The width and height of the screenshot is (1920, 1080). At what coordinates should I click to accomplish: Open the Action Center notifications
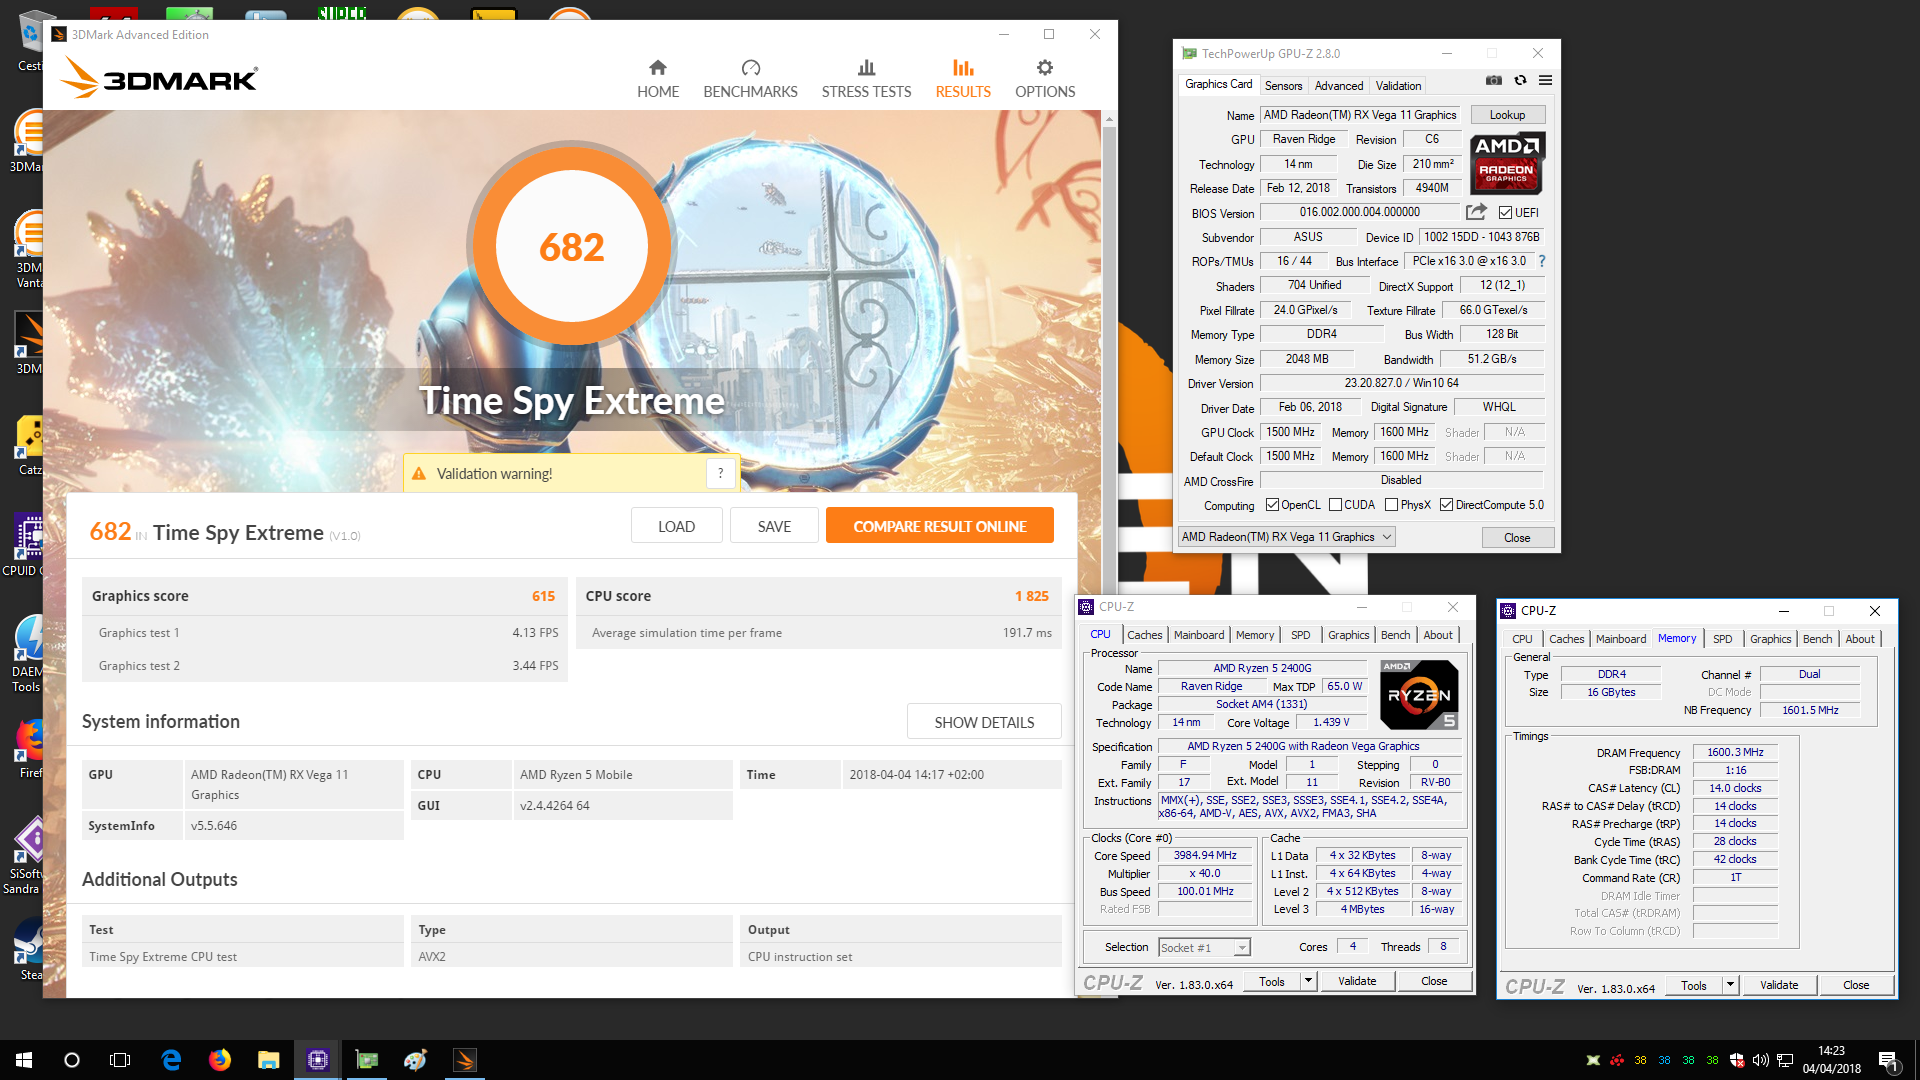[1888, 1060]
